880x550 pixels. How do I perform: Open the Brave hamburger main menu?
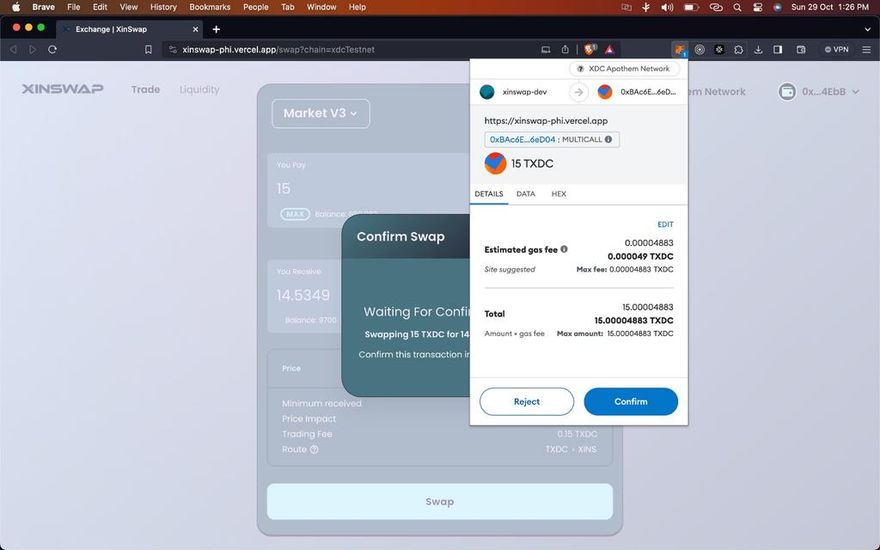[867, 49]
